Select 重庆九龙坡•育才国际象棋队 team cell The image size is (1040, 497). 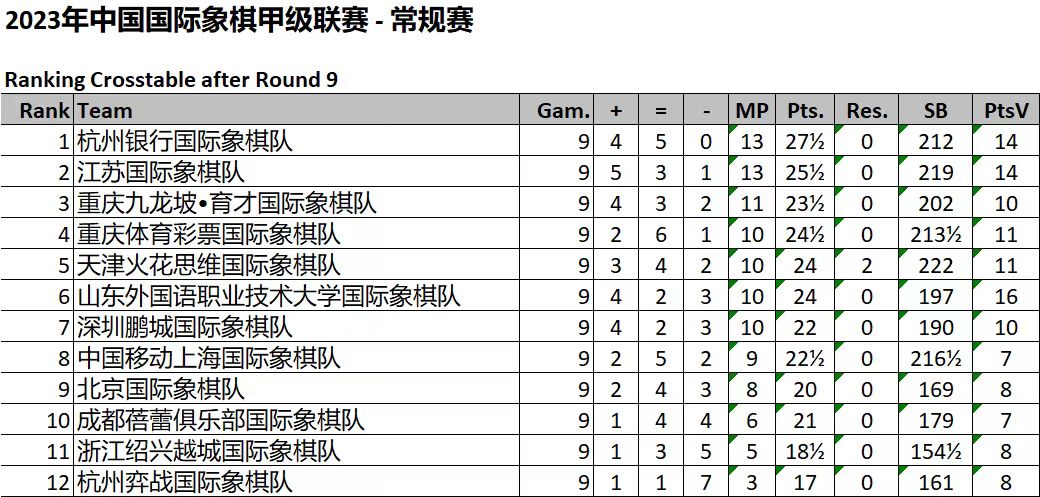click(226, 203)
